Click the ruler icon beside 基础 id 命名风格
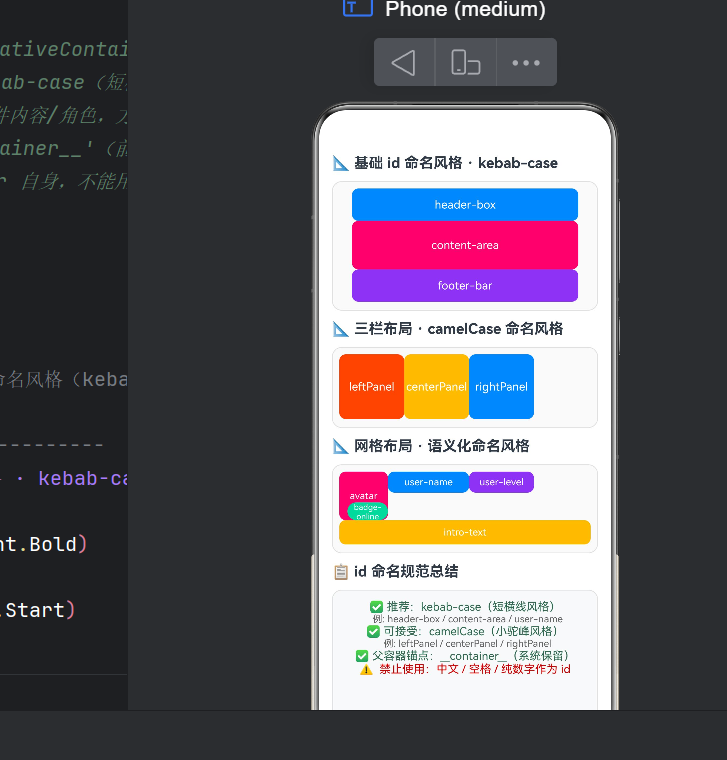The width and height of the screenshot is (727, 760). click(x=341, y=163)
